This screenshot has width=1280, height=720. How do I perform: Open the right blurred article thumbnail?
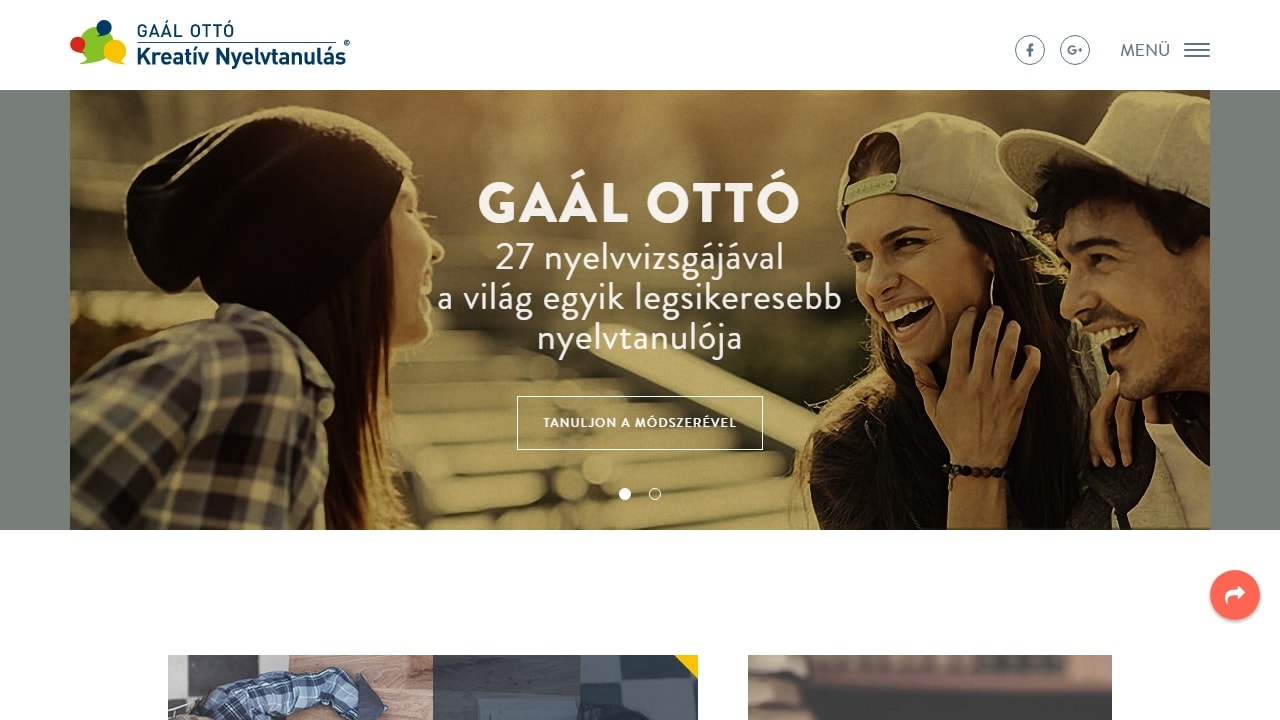(930, 687)
